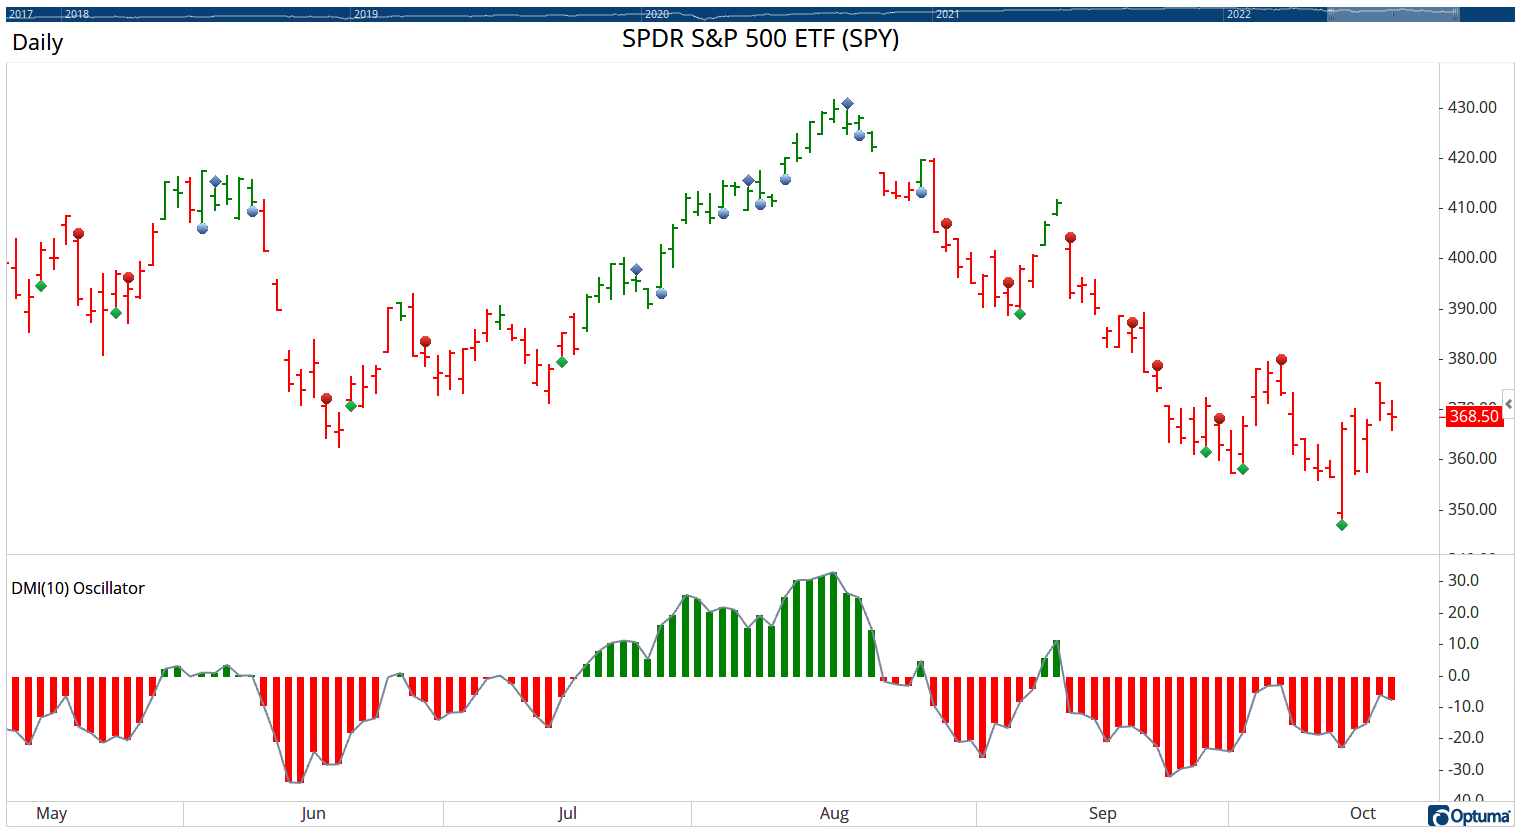The image size is (1521, 834).
Task: Click the Jun label on the date axis
Action: pyautogui.click(x=313, y=813)
